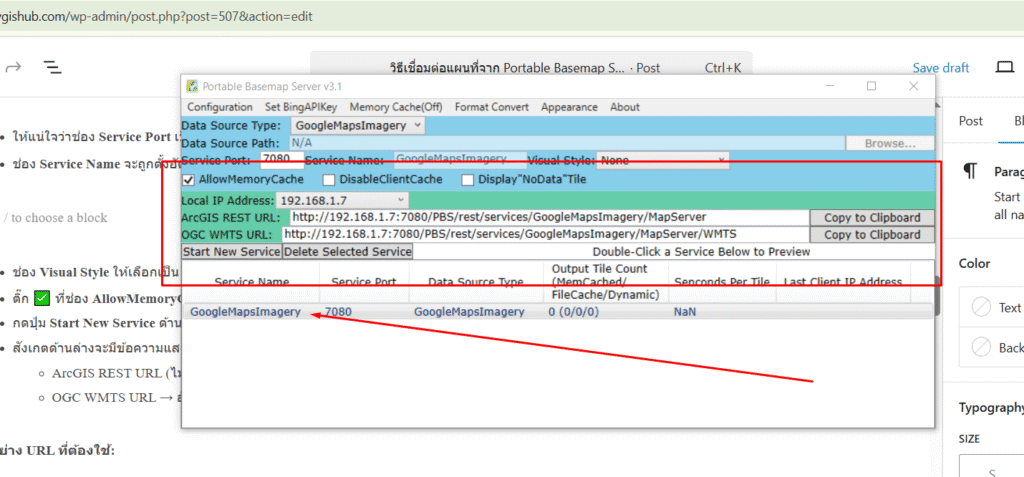Viewport: 1024px width, 477px height.
Task: Click the typography SIZE input box
Action: coord(991,465)
